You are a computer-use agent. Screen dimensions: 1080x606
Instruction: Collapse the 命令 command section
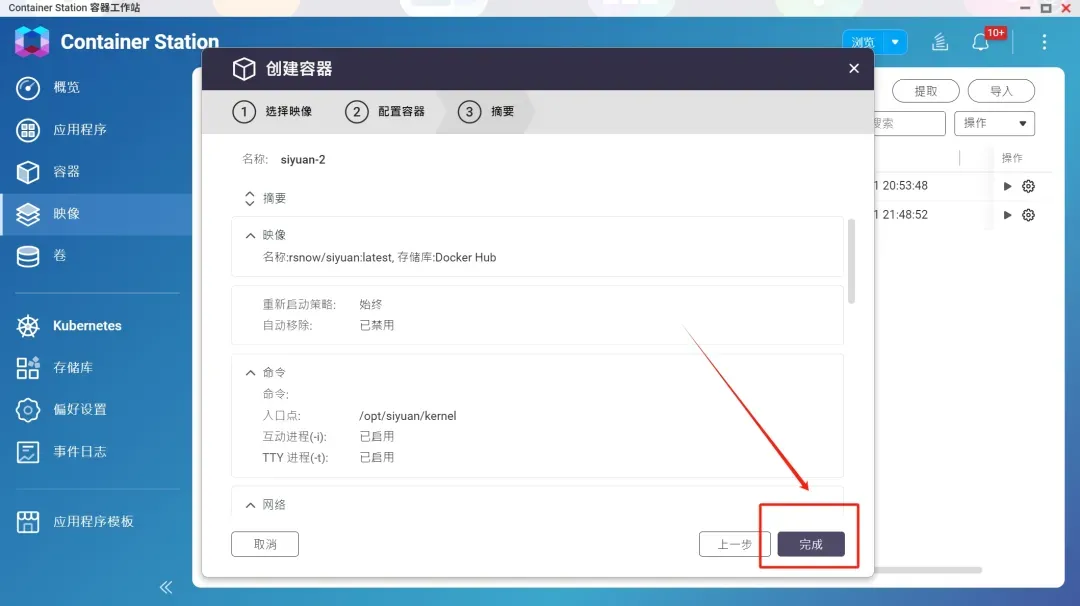pyautogui.click(x=250, y=372)
